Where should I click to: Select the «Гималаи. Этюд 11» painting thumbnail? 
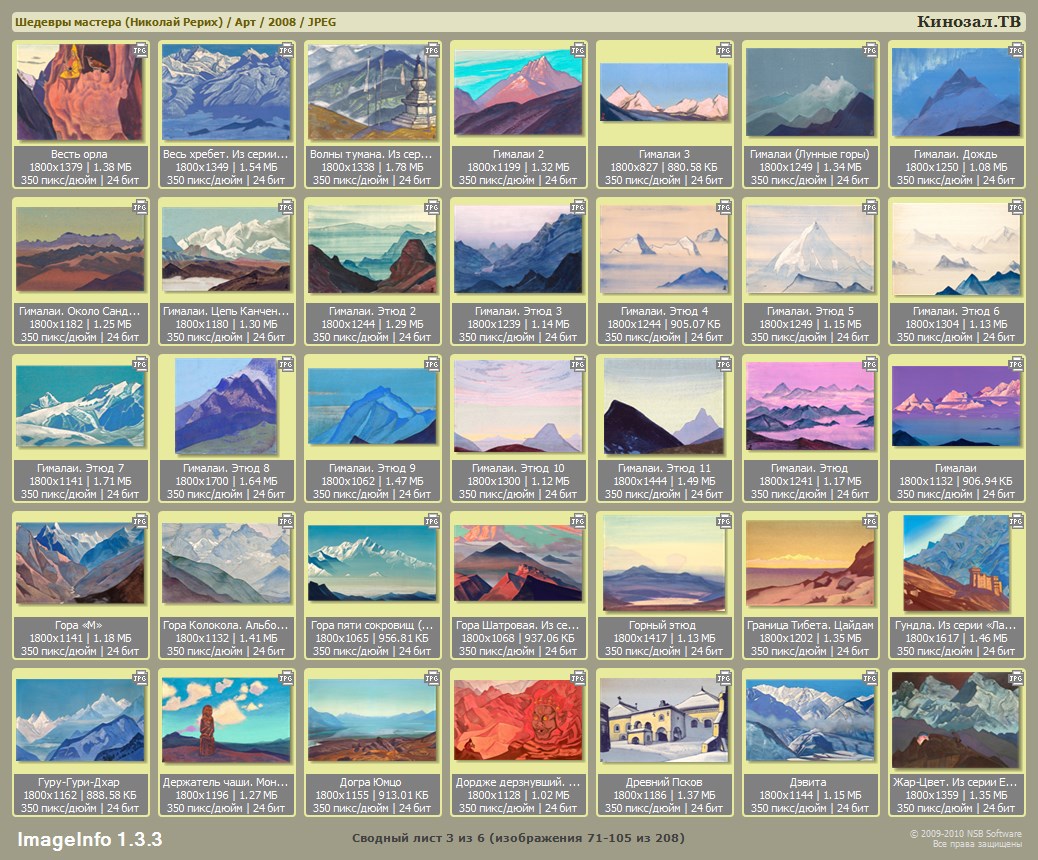coord(664,406)
